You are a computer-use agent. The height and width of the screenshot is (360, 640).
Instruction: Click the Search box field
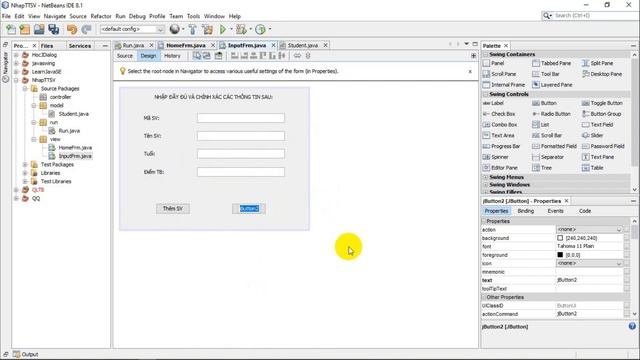pyautogui.click(x=596, y=16)
